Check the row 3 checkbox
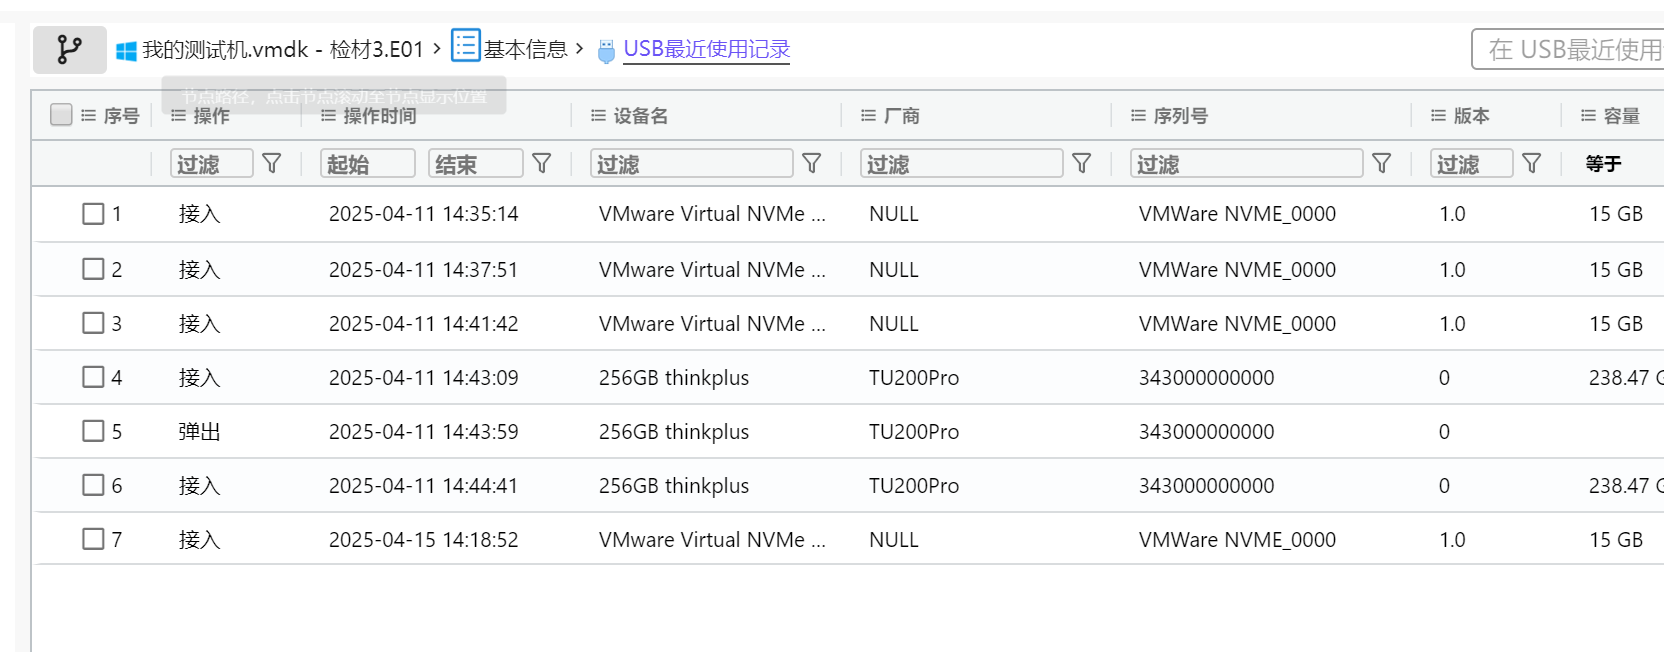Viewport: 1664px width, 652px height. pos(93,323)
